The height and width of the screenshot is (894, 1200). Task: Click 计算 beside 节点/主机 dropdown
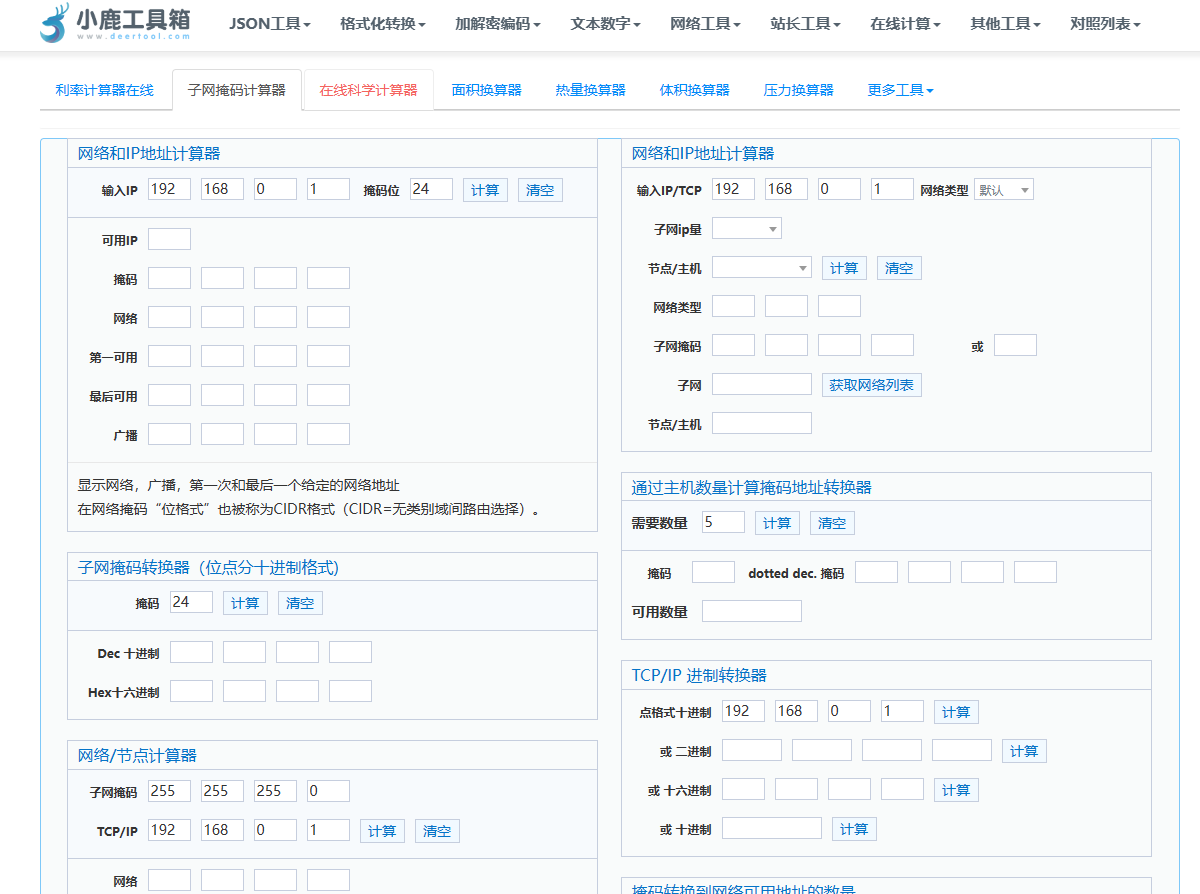(x=845, y=268)
